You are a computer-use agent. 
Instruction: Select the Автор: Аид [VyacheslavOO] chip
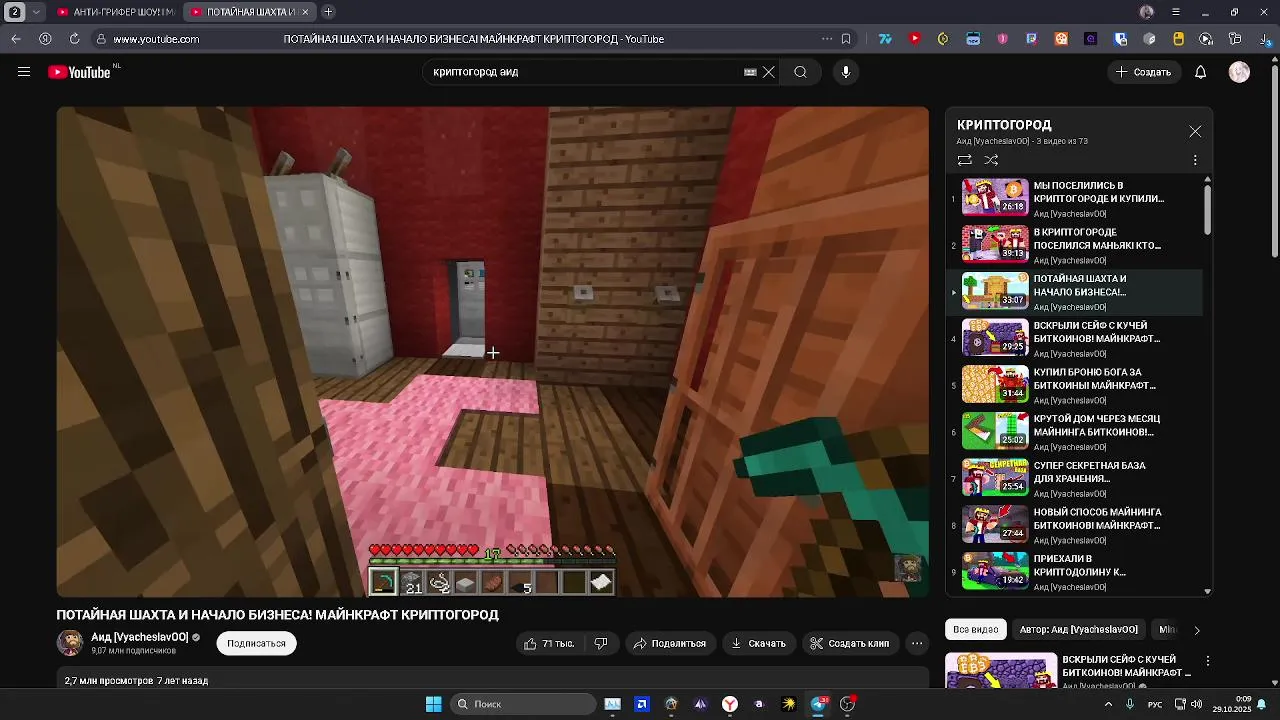coord(1079,630)
